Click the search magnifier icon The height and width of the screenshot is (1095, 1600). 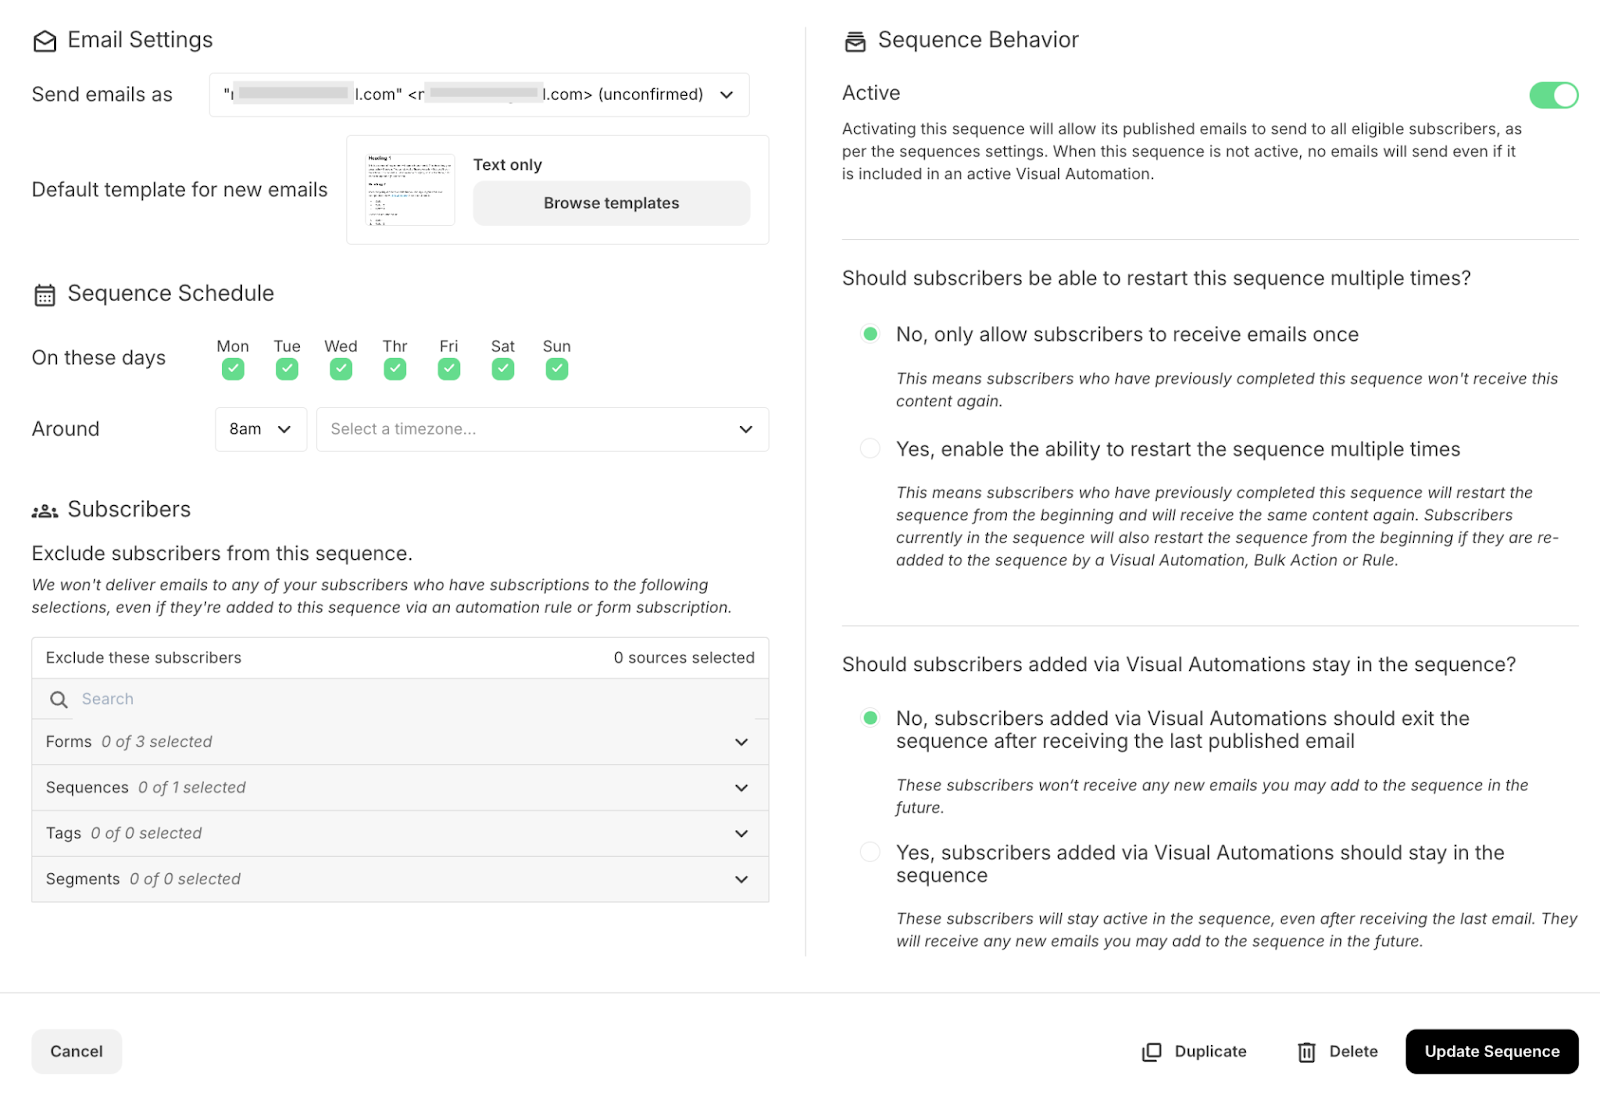click(x=59, y=700)
